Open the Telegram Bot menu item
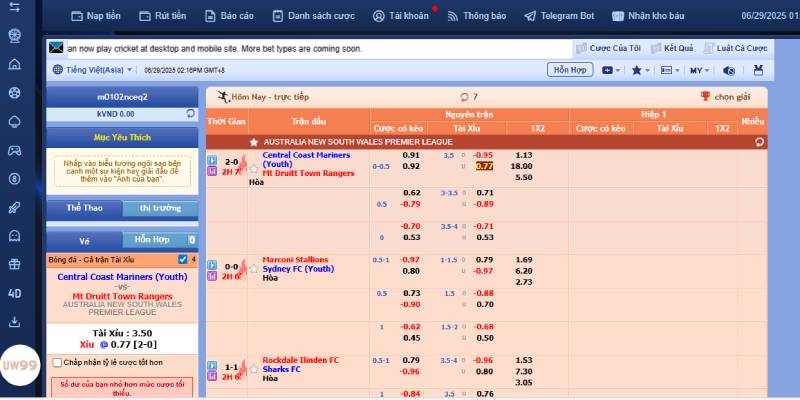The width and height of the screenshot is (800, 400). (559, 16)
